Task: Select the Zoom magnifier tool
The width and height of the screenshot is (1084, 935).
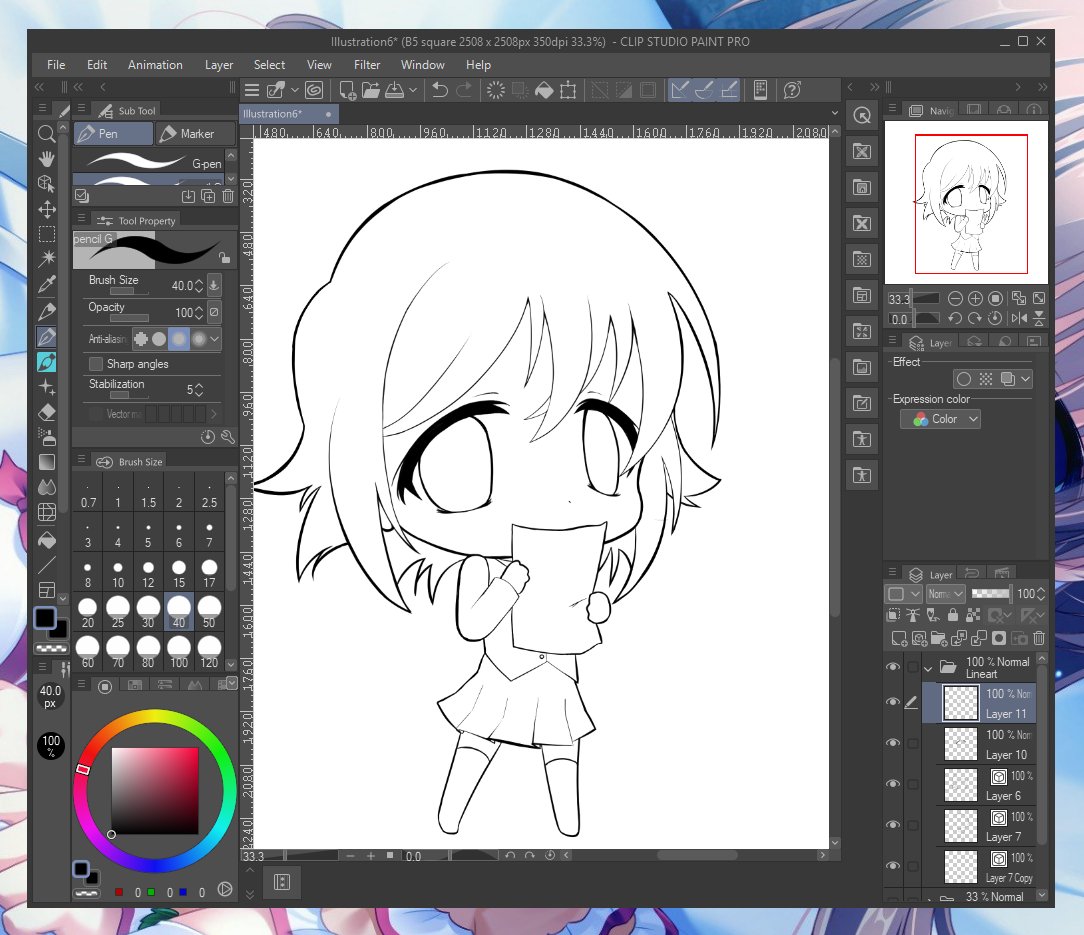Action: click(46, 133)
